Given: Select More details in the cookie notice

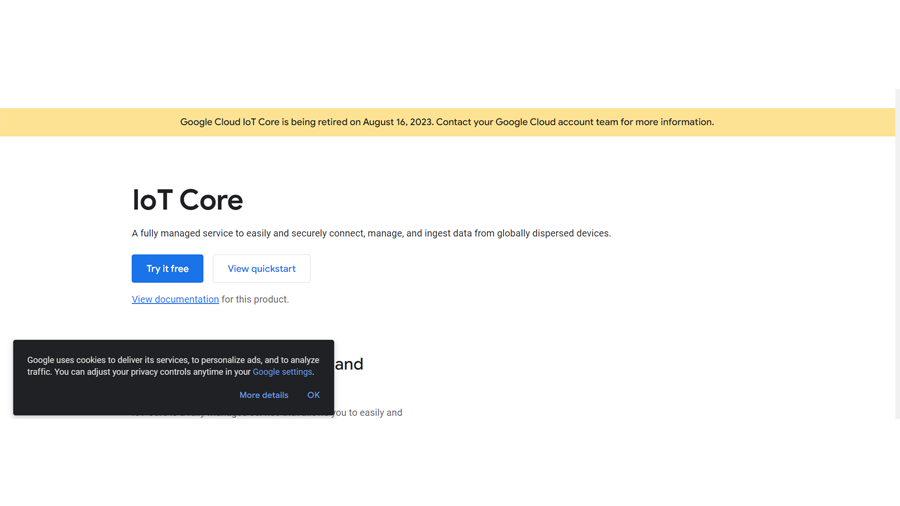Looking at the screenshot, I should tap(263, 395).
